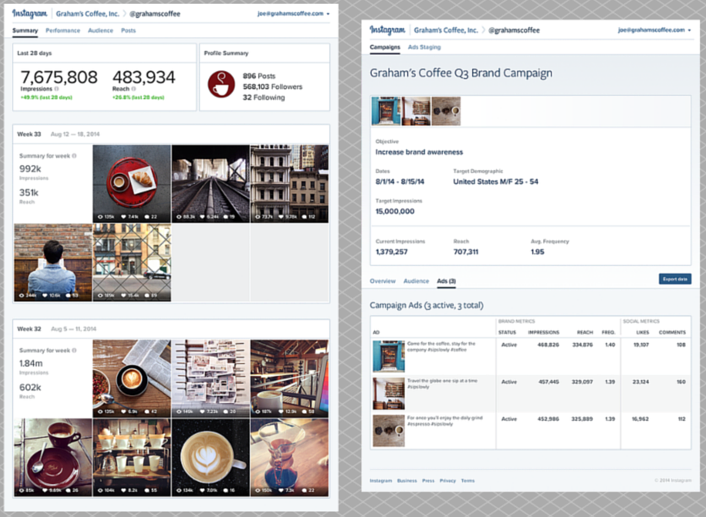Click the IMPRESSIONS column header
Screen dimensions: 706x517
click(543, 332)
